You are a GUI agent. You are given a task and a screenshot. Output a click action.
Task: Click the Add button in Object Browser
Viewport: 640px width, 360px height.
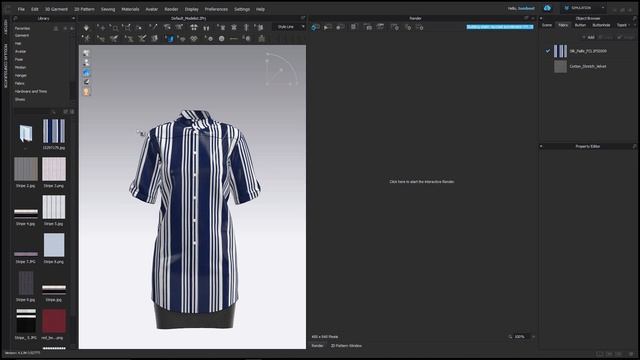tap(589, 37)
